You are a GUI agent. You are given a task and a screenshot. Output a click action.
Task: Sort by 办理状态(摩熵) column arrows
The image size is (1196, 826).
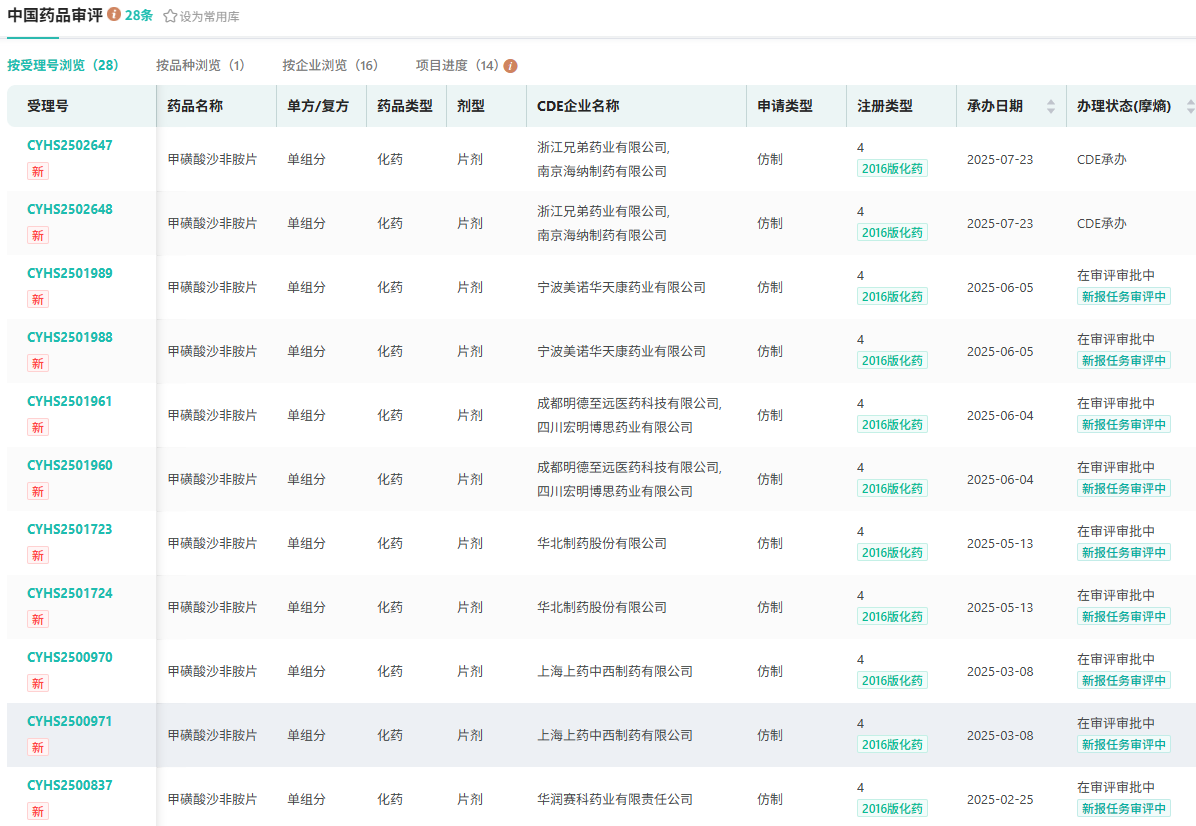(x=1189, y=106)
